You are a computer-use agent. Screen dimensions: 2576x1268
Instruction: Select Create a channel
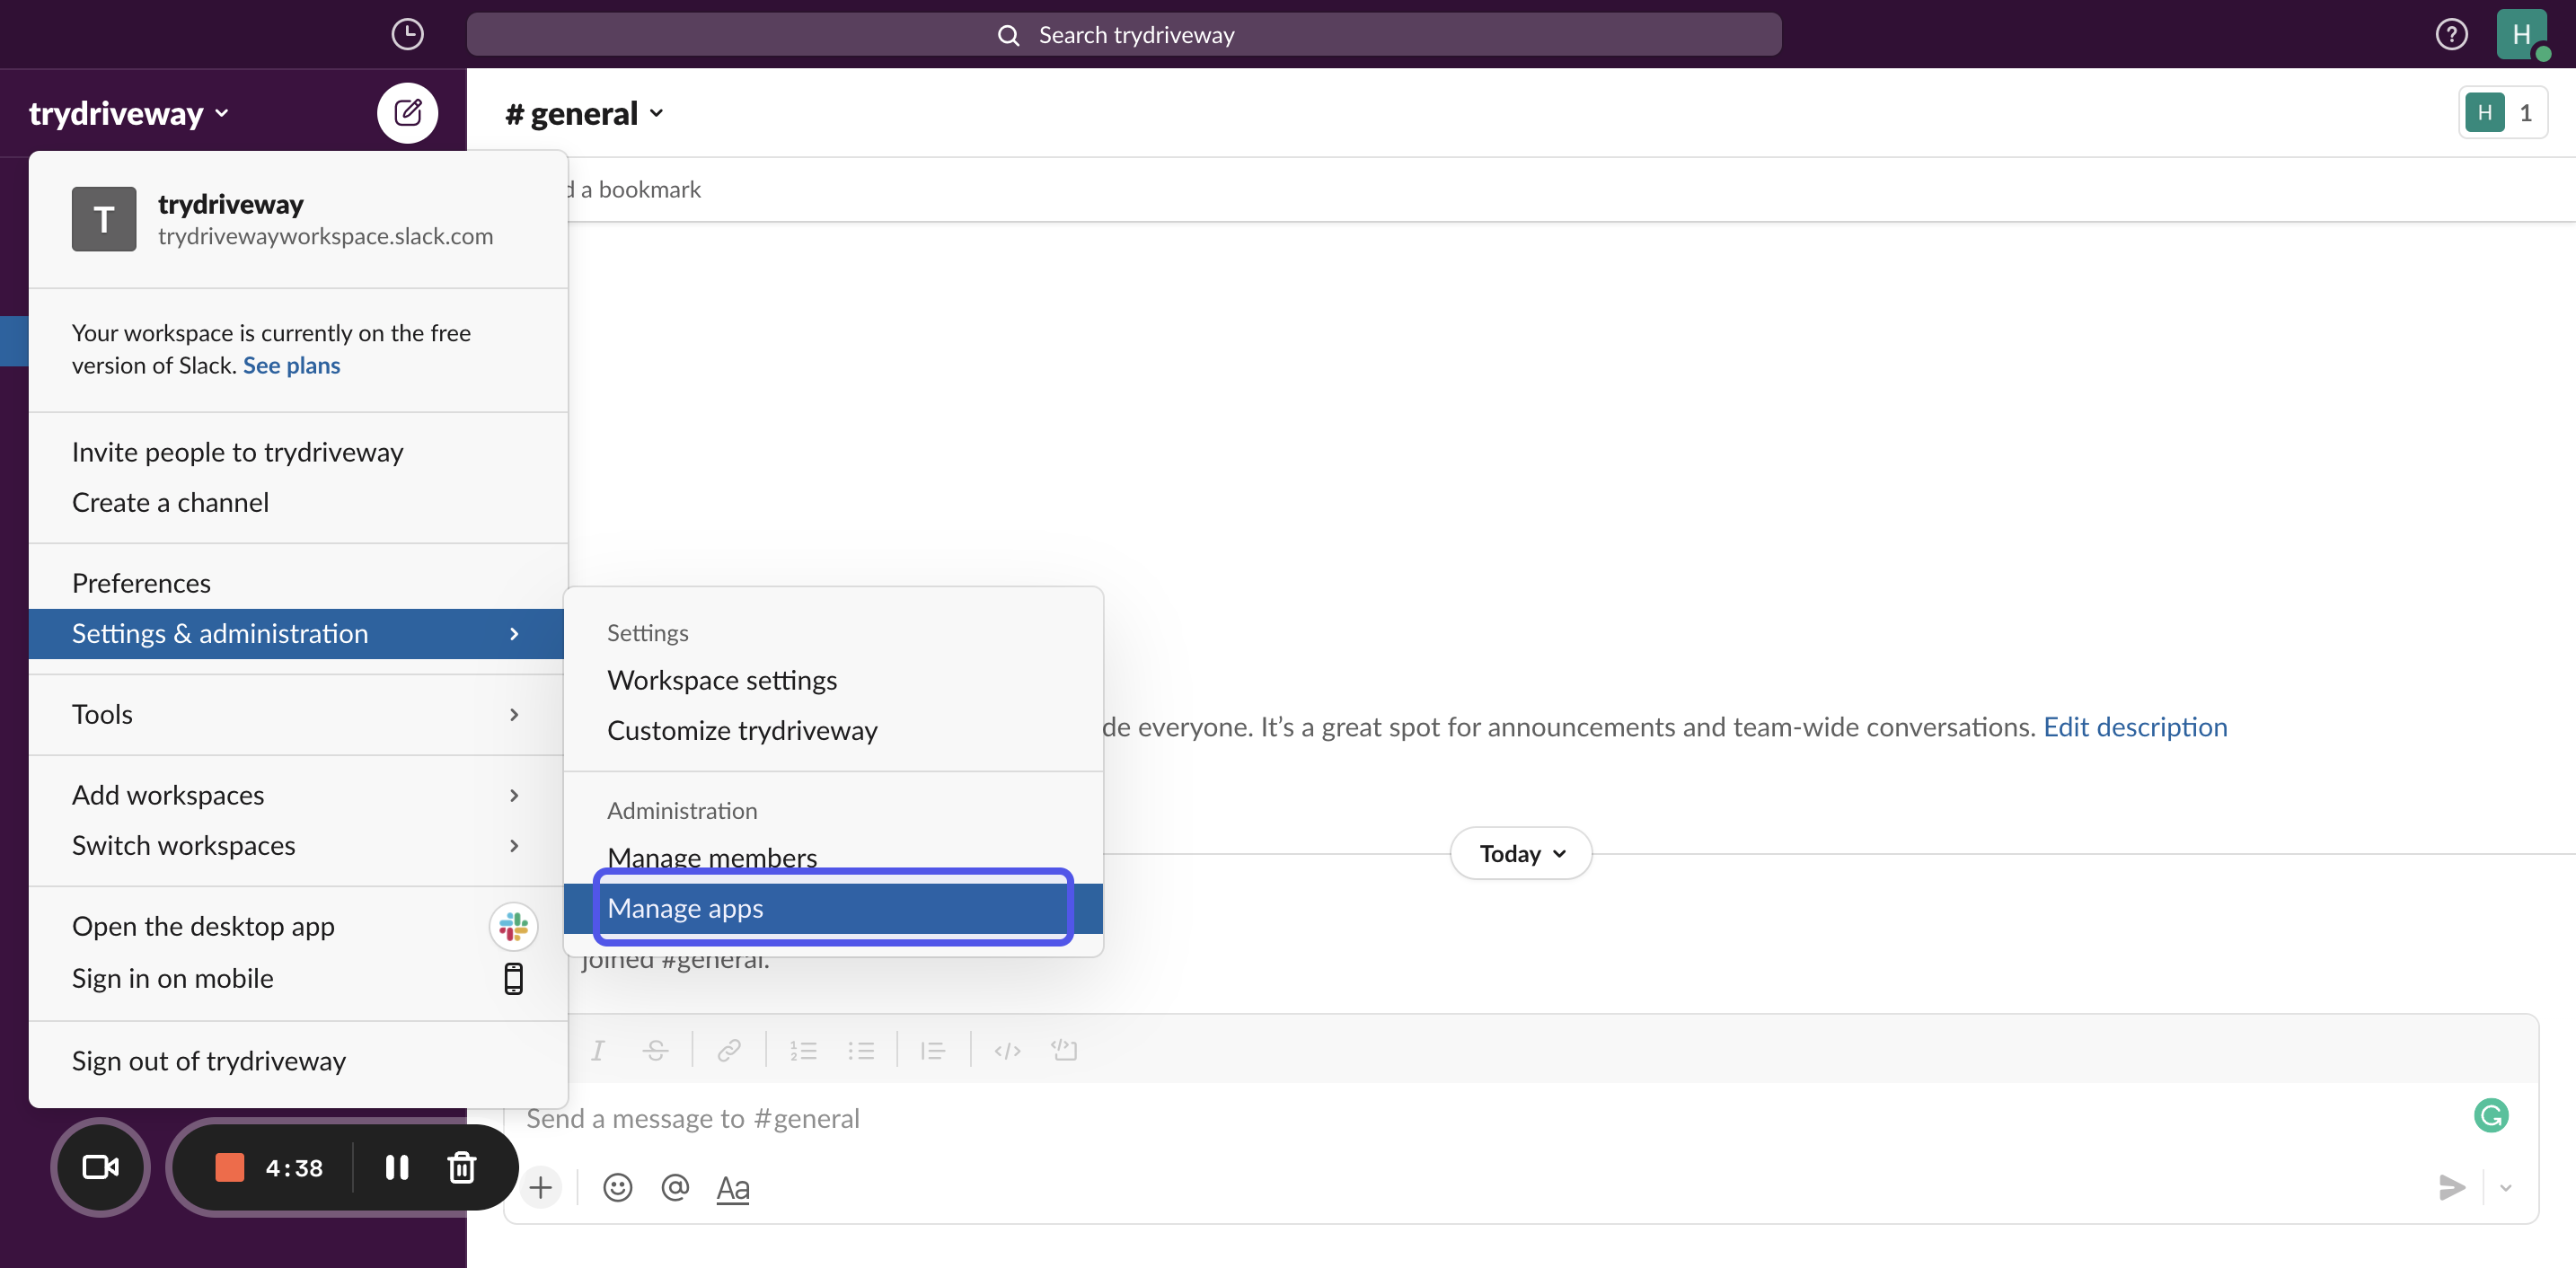pos(297,502)
